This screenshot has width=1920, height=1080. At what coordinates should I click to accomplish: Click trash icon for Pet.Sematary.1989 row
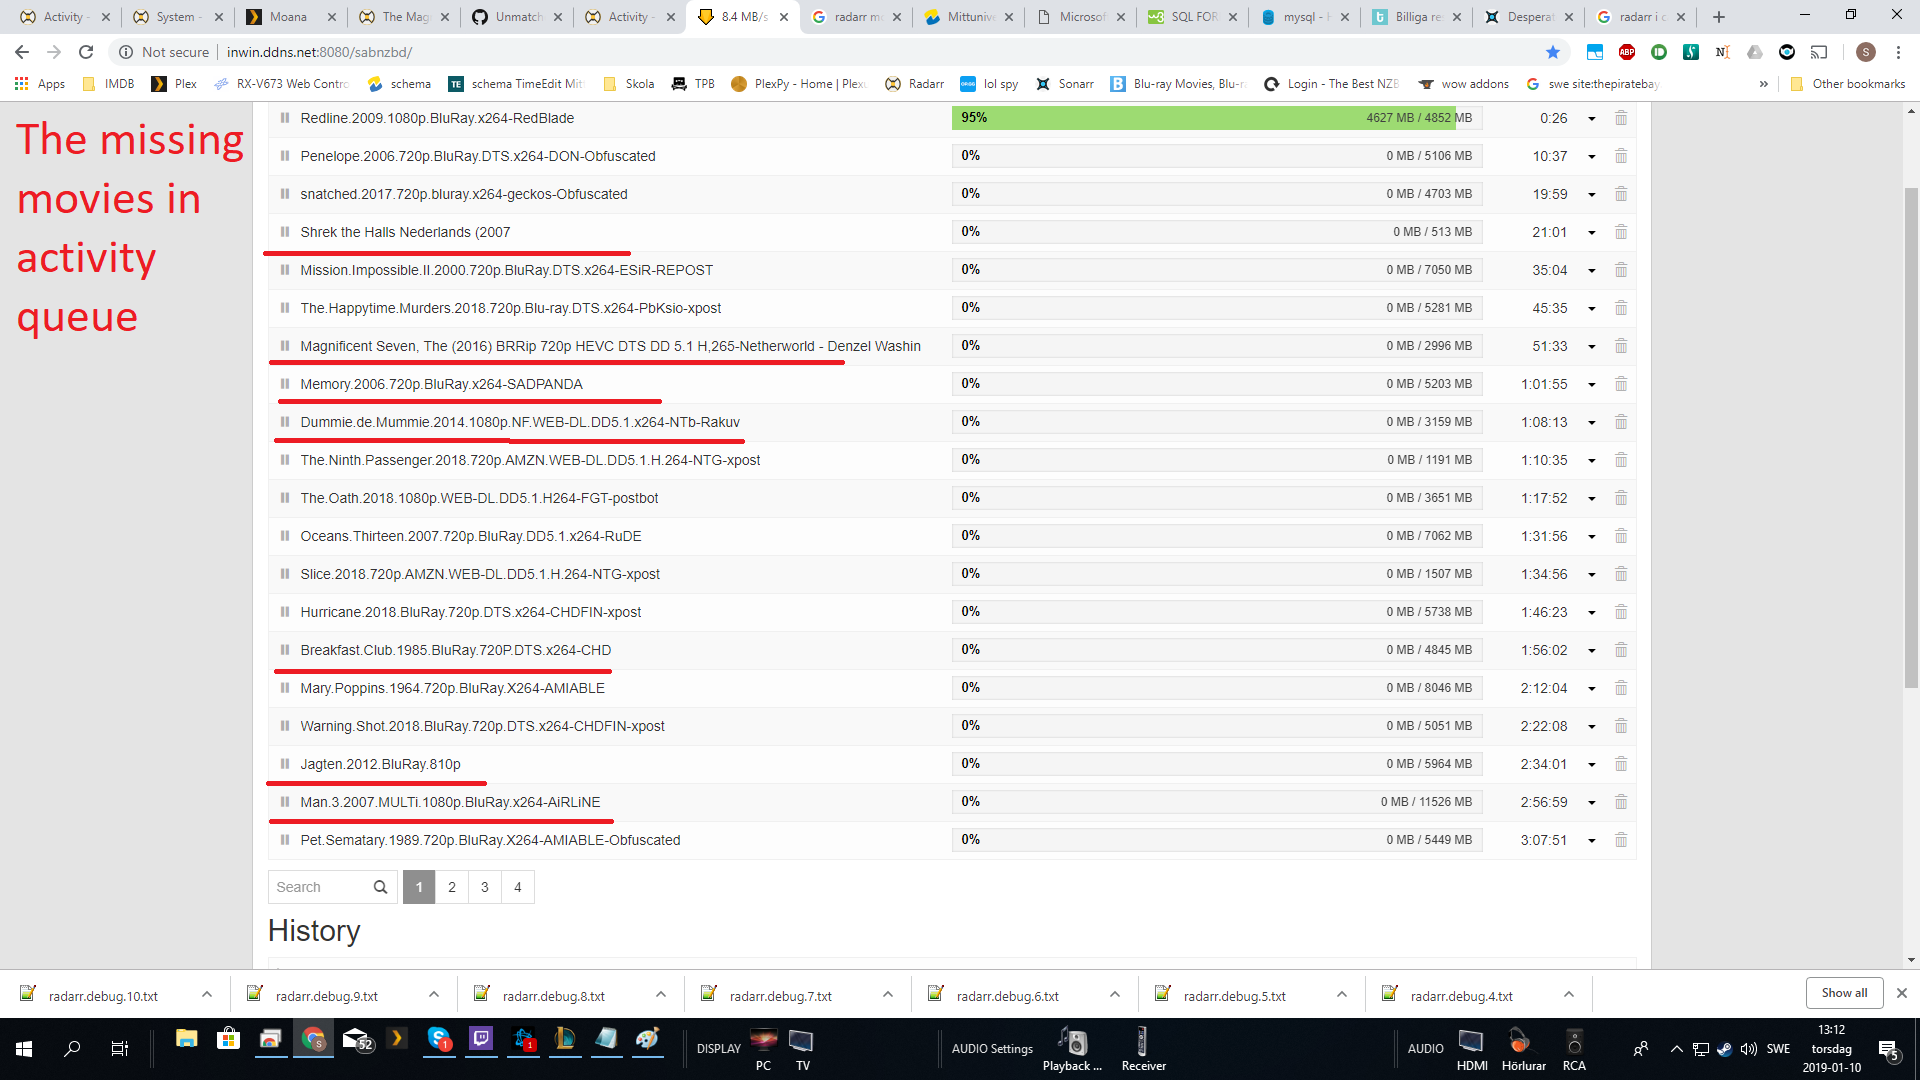point(1621,840)
